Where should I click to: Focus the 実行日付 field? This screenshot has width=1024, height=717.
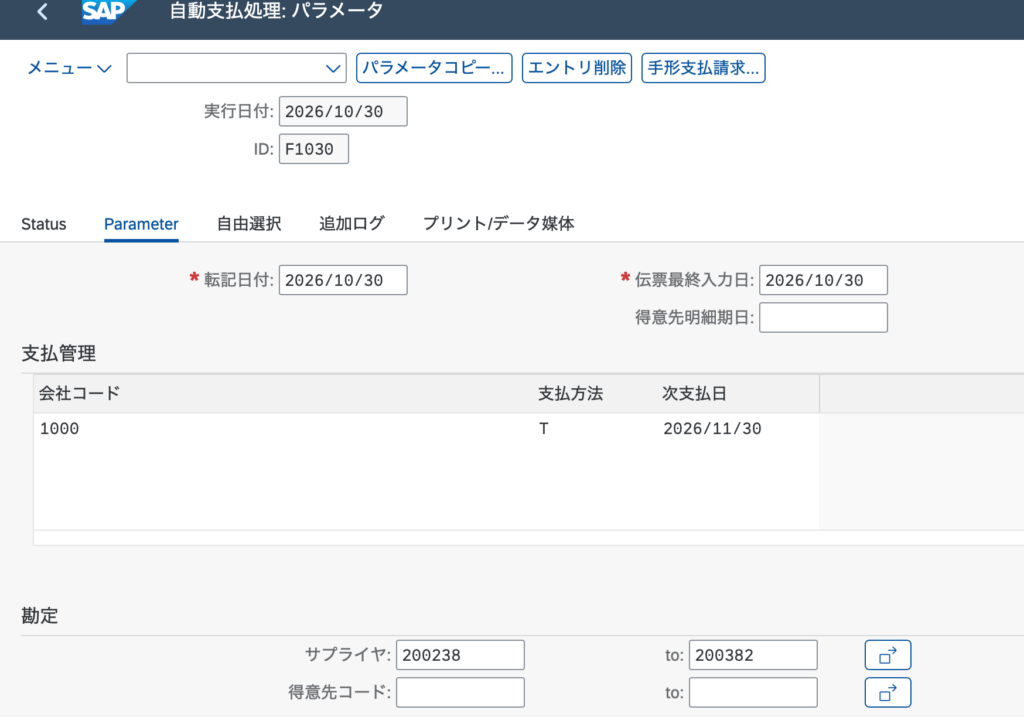(343, 111)
